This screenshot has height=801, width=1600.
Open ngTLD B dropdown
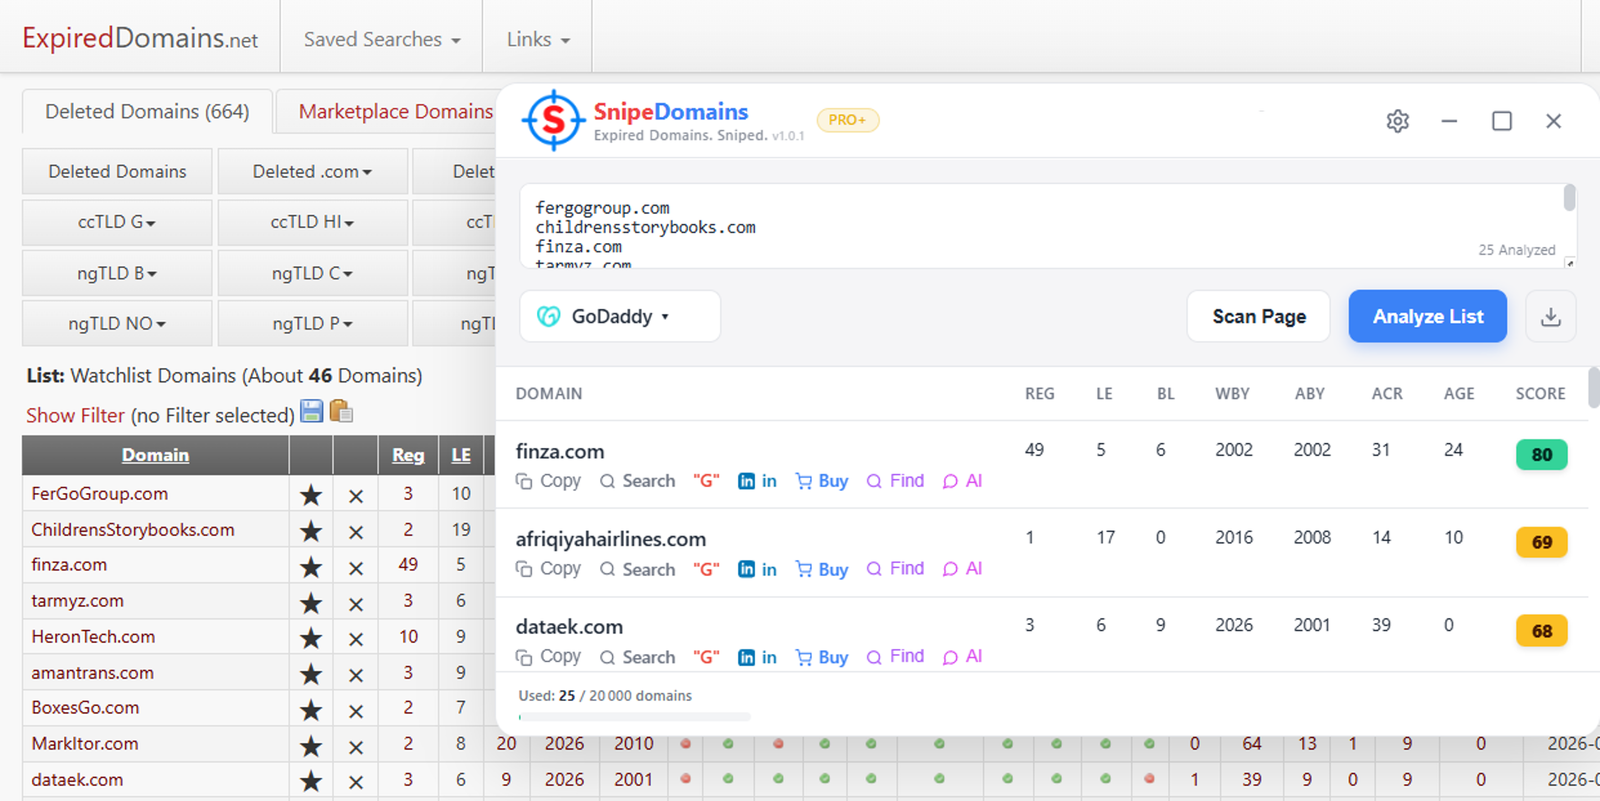(117, 273)
